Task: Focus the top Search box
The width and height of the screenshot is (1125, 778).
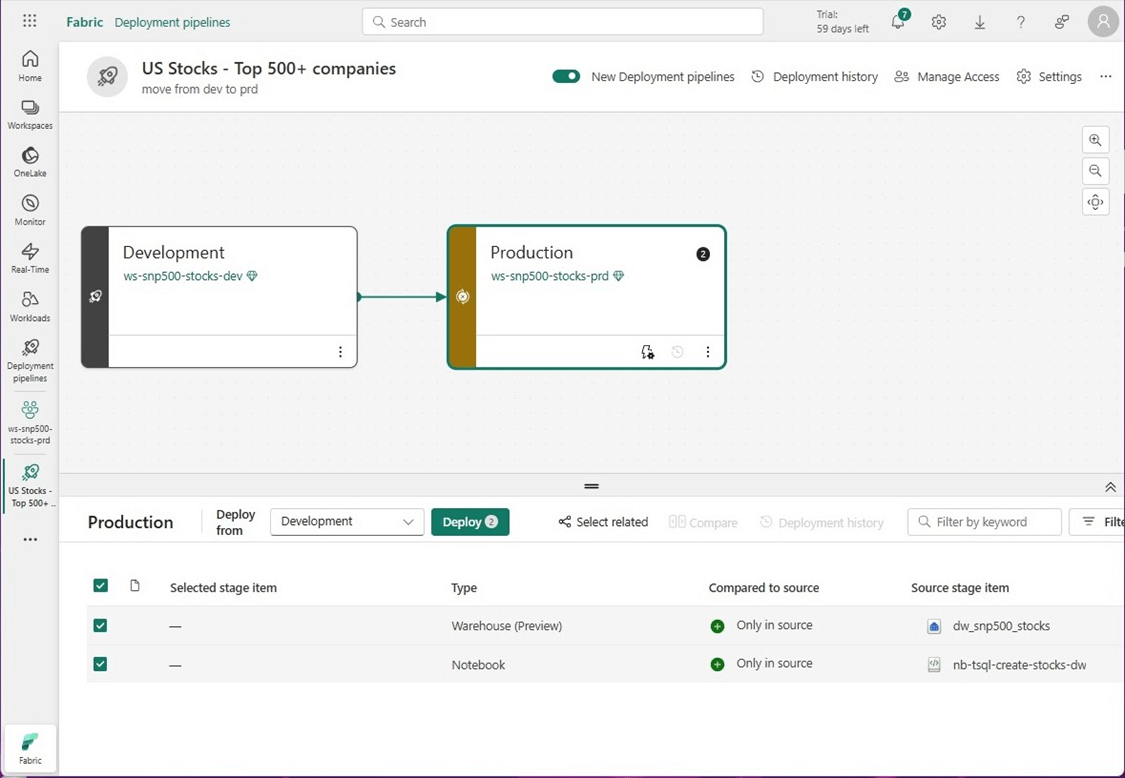Action: pyautogui.click(x=562, y=22)
